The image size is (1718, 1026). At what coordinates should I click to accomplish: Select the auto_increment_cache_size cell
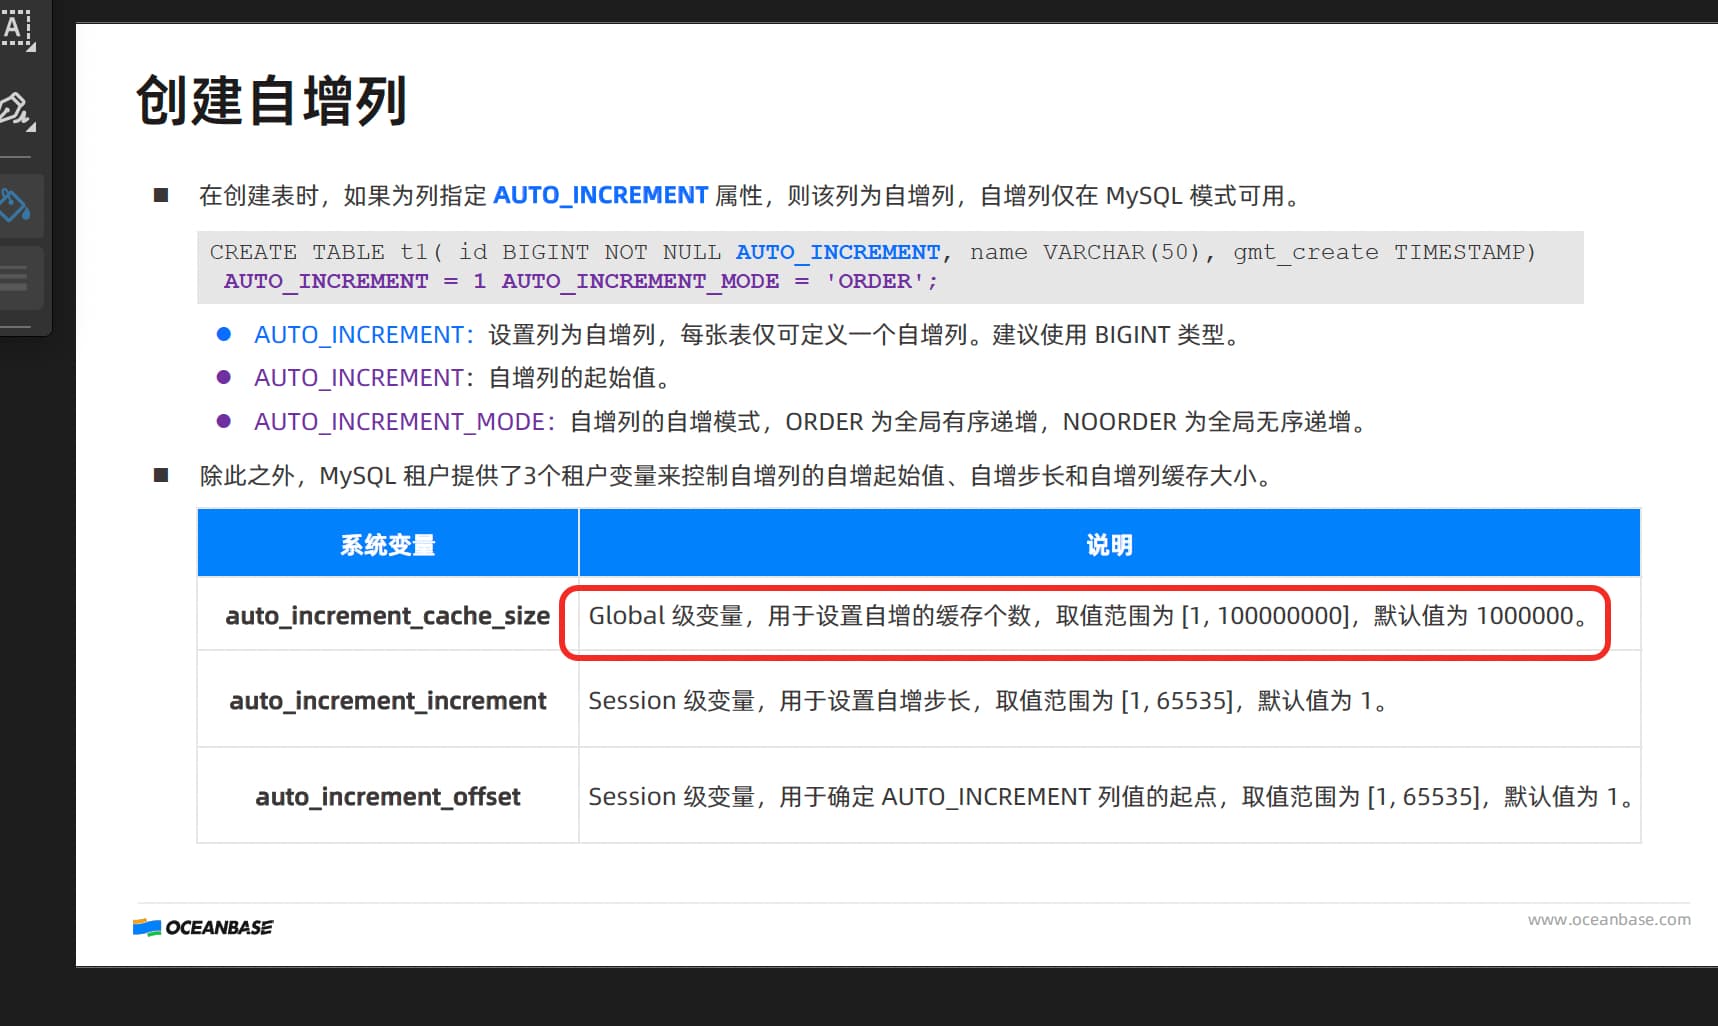tap(388, 615)
